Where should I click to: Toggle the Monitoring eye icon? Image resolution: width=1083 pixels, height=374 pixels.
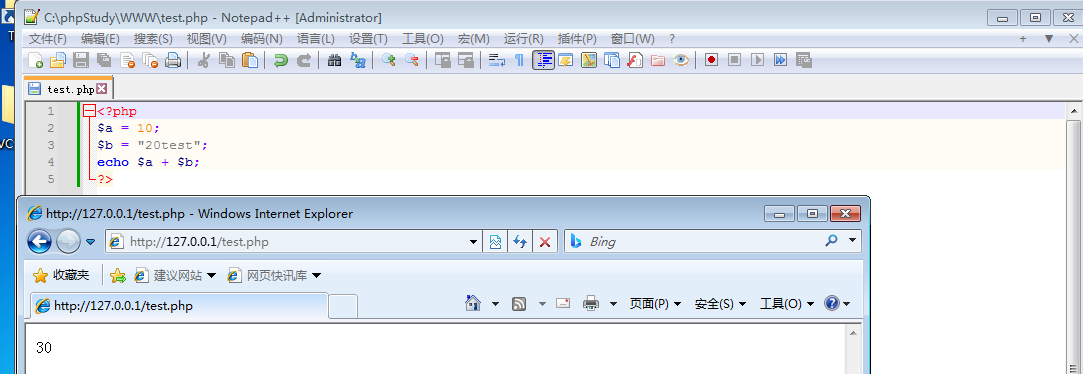tap(681, 60)
